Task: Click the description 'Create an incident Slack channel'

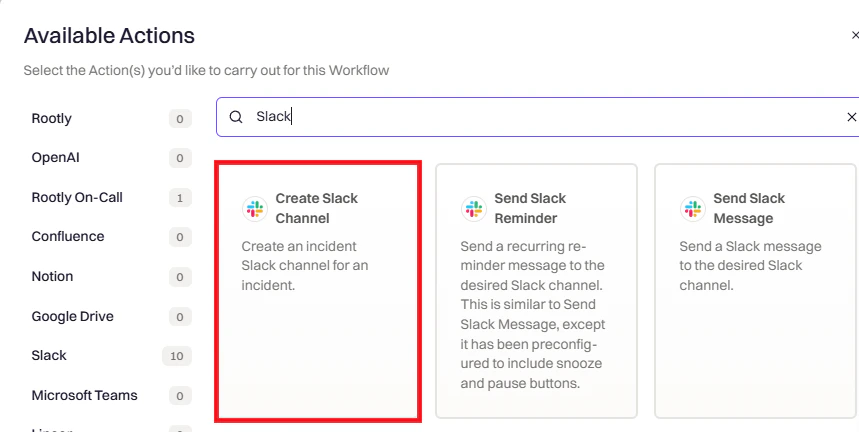Action: click(305, 266)
